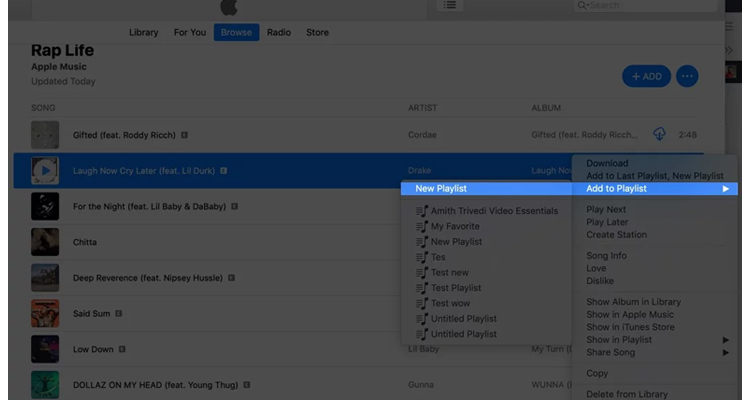This screenshot has height=400, width=750.
Task: Click the list view icon in top bar
Action: click(x=451, y=5)
